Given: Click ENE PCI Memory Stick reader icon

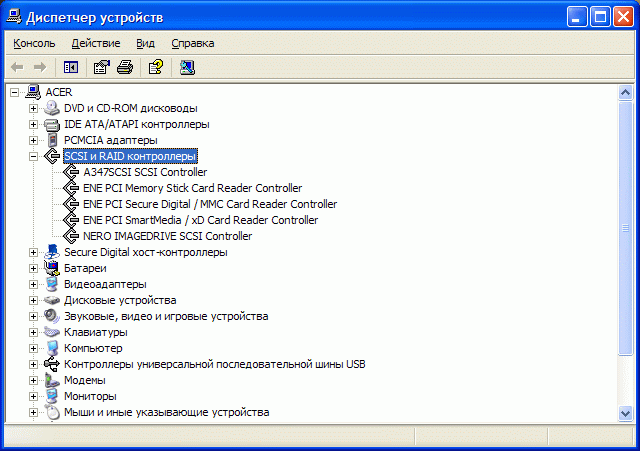Looking at the screenshot, I should coord(71,188).
